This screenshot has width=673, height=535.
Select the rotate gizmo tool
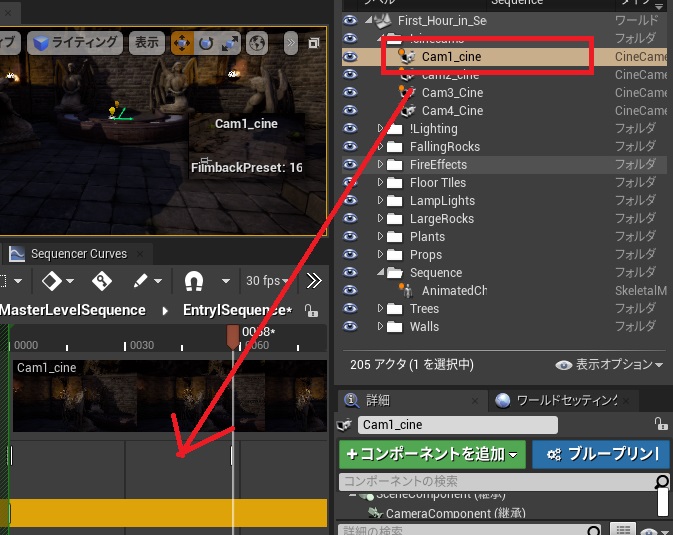[206, 43]
